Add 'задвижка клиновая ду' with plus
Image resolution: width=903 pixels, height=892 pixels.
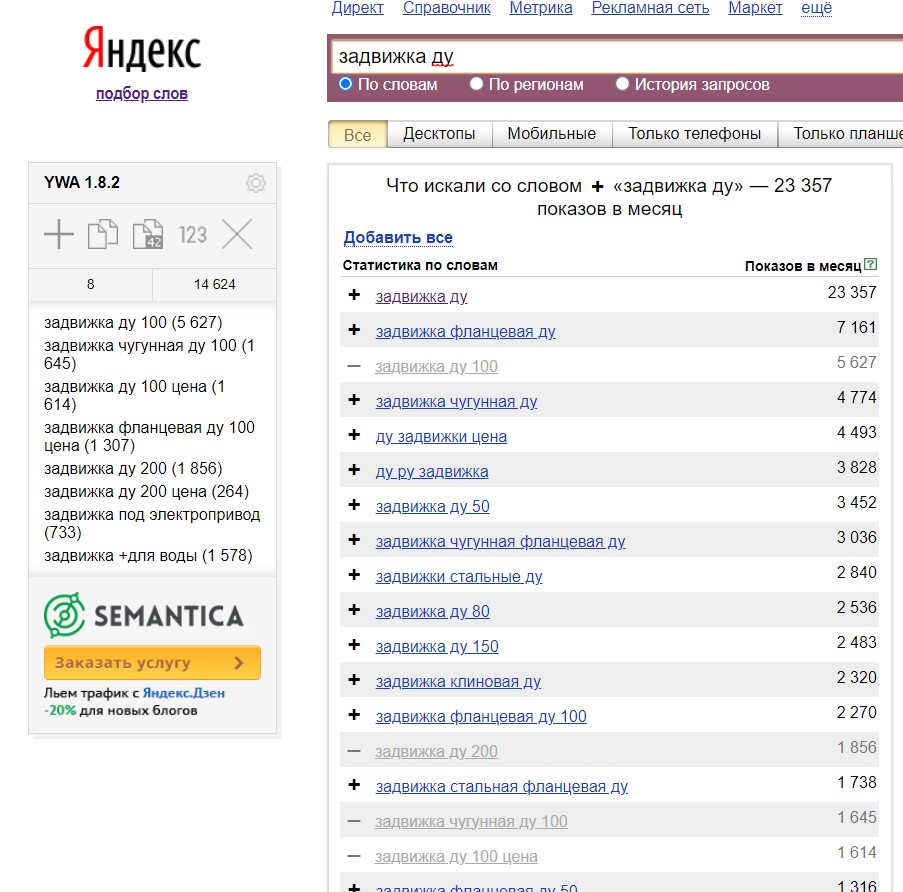pos(354,680)
